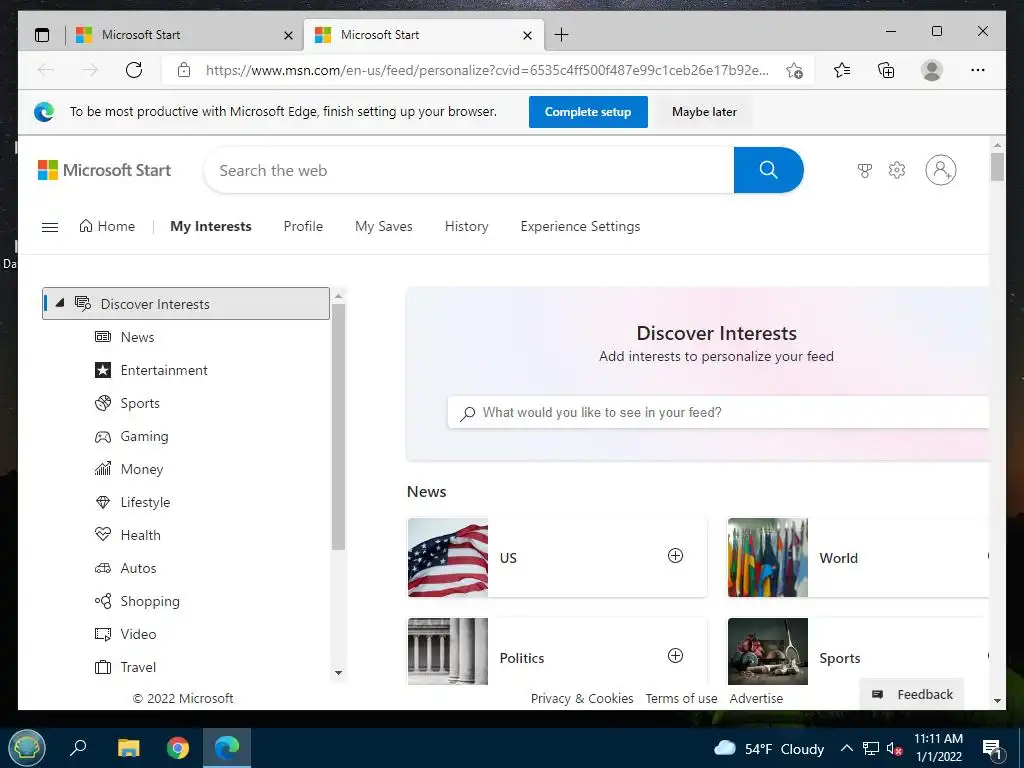Open the Politics card thumbnail
Viewport: 1024px width, 768px height.
point(448,651)
